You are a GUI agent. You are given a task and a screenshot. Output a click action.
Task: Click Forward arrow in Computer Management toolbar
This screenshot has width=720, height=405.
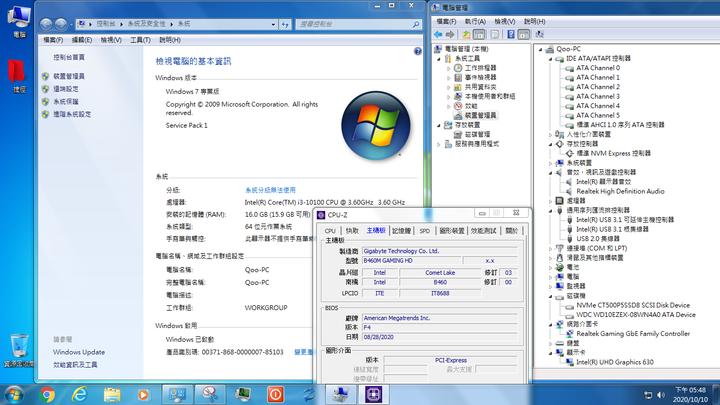450,34
